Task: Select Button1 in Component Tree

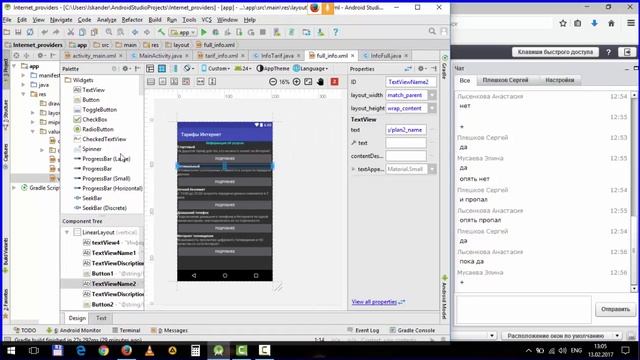Action: tap(102, 273)
